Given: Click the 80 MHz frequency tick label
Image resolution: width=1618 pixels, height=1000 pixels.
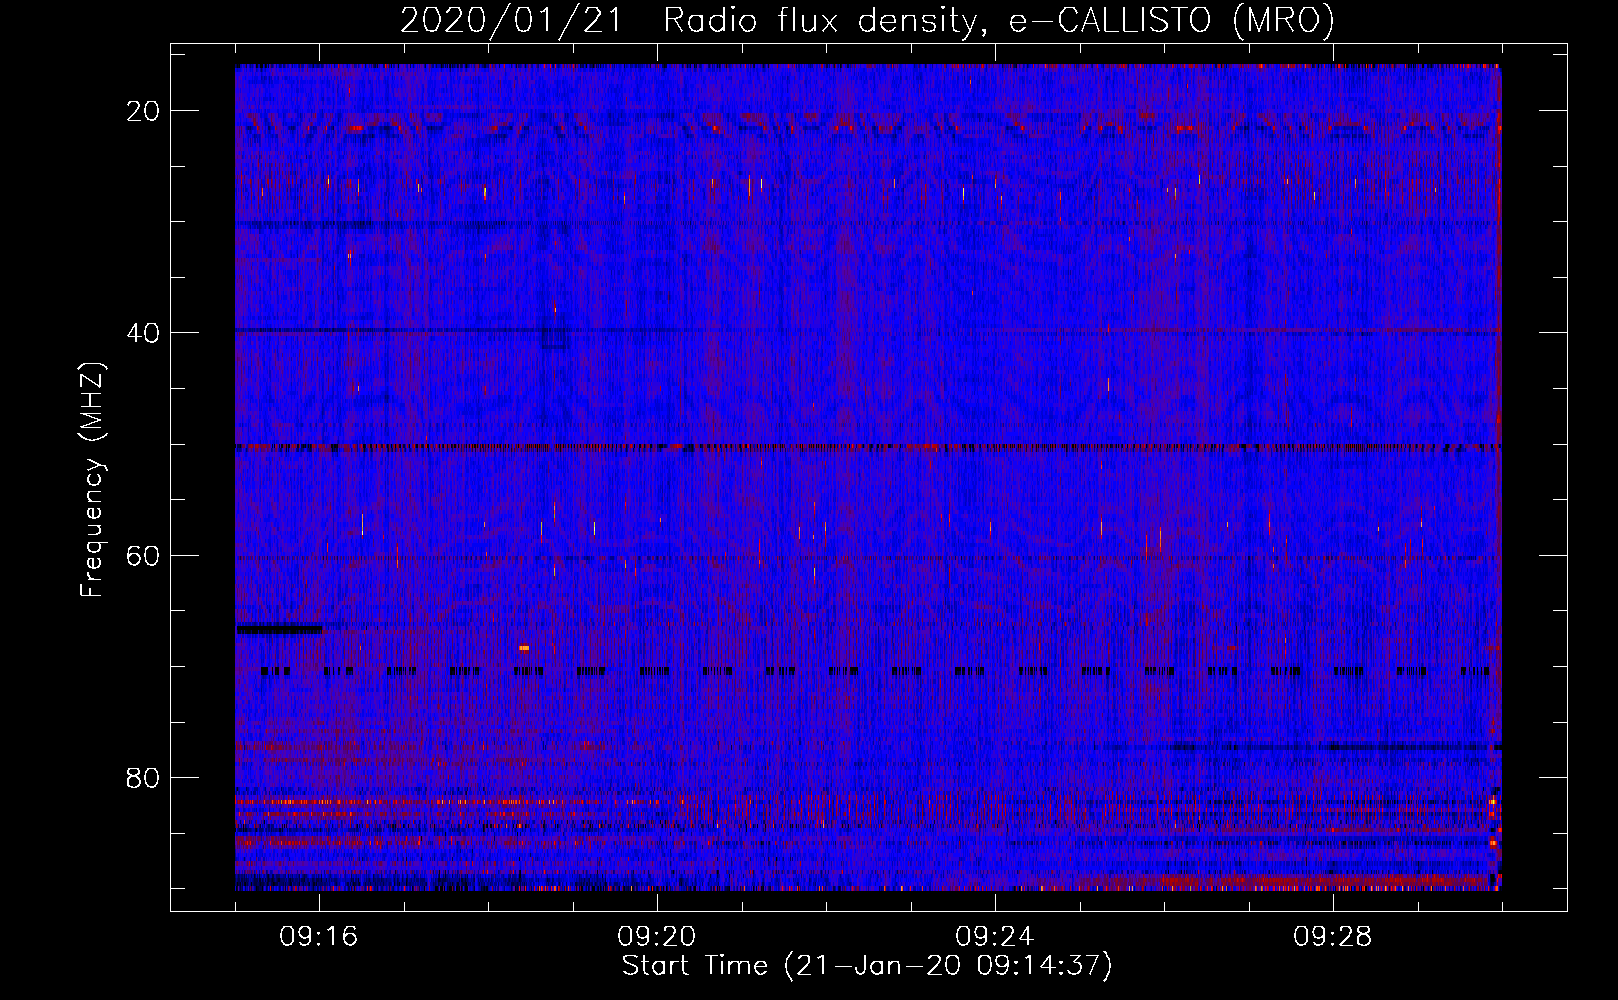Looking at the screenshot, I should 143,778.
